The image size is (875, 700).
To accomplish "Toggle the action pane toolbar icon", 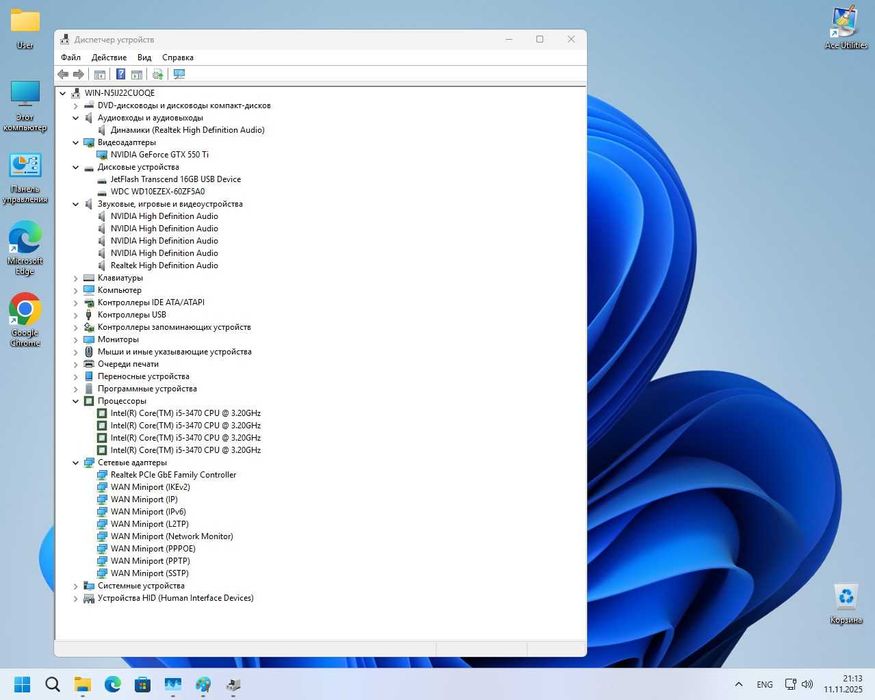I will [x=137, y=74].
